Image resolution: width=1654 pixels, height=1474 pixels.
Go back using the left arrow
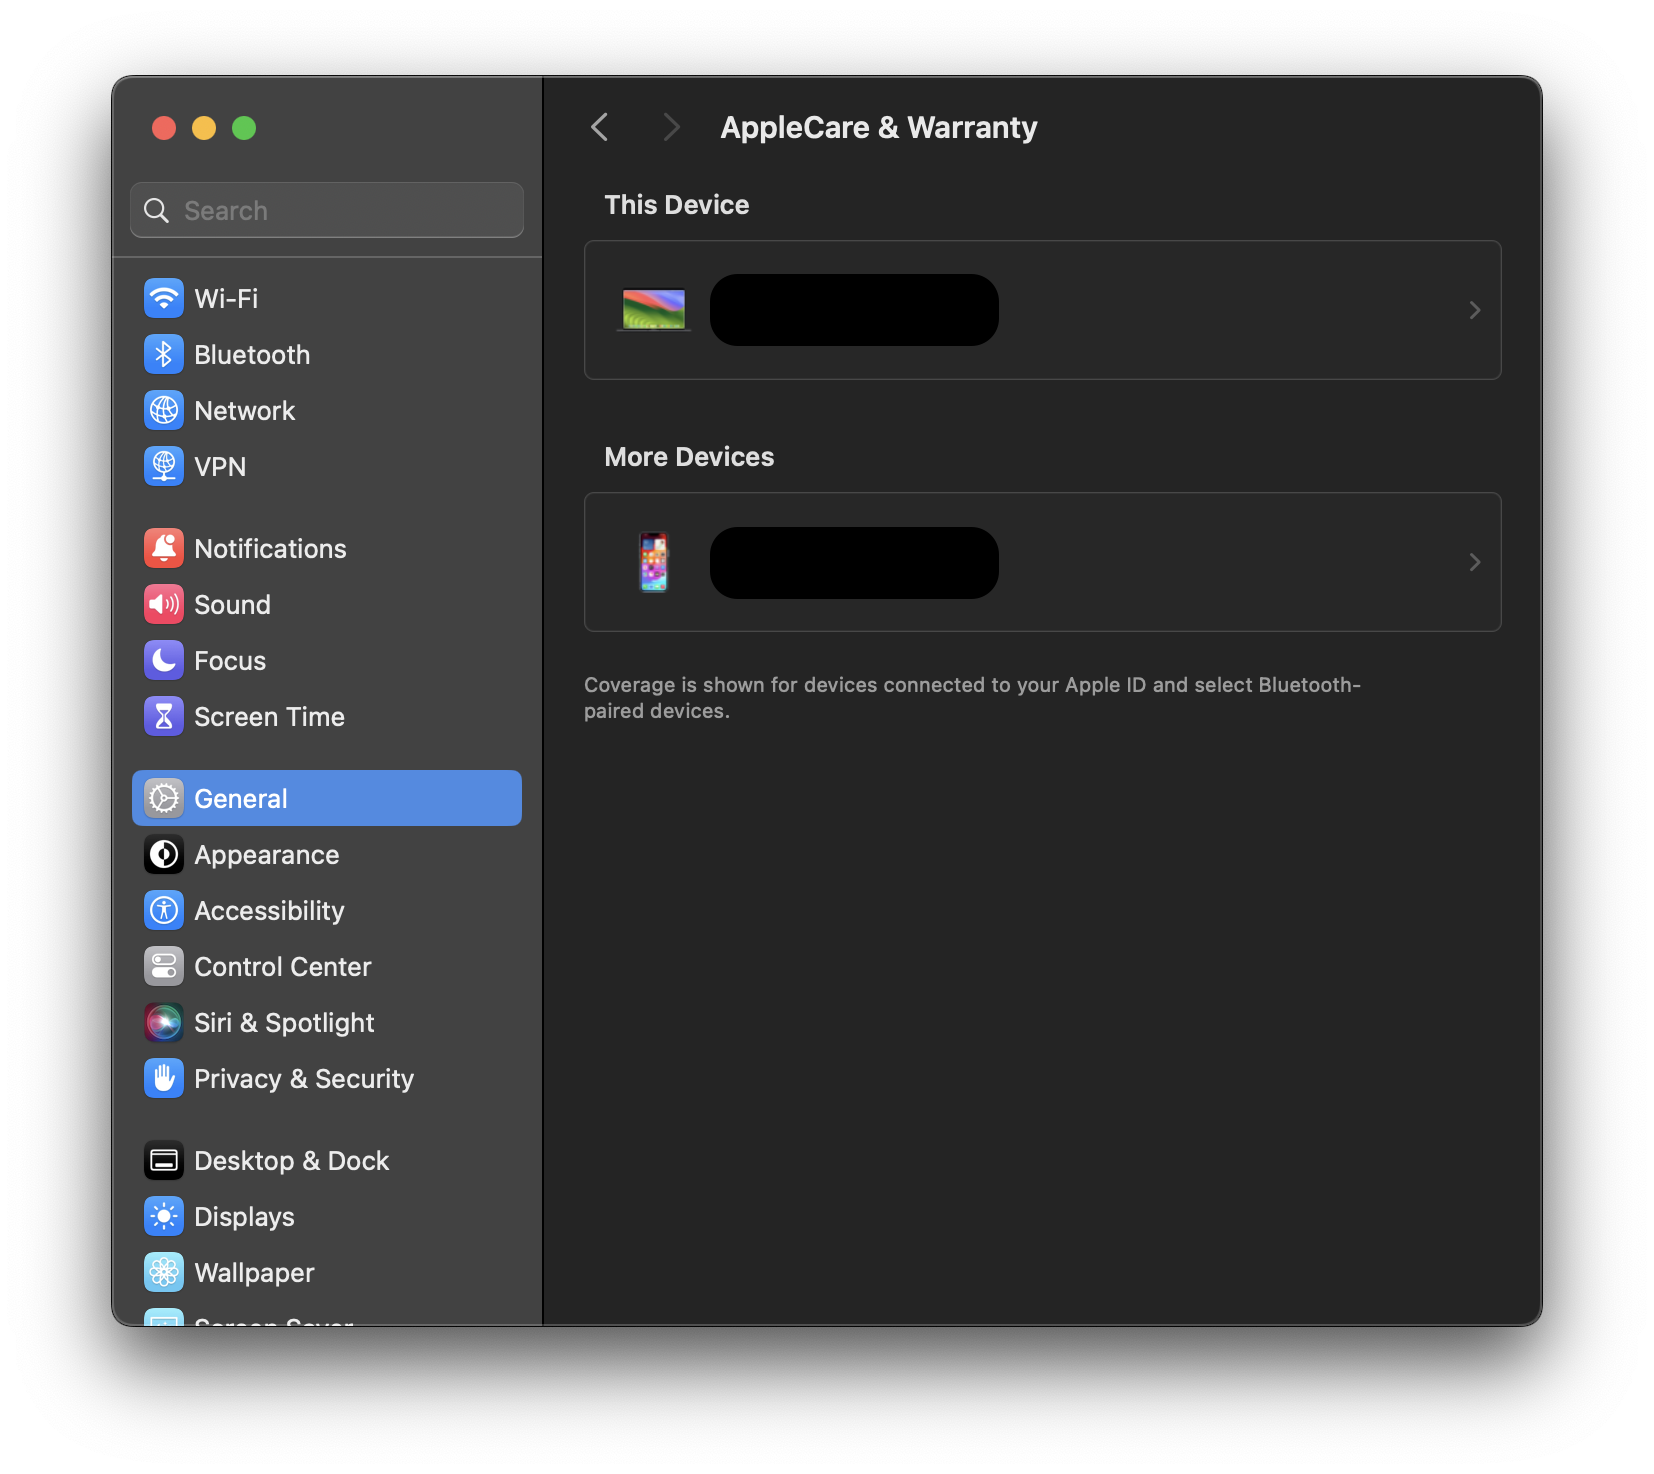[600, 127]
